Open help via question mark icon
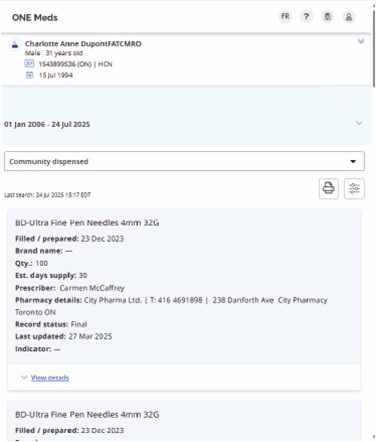 [306, 16]
